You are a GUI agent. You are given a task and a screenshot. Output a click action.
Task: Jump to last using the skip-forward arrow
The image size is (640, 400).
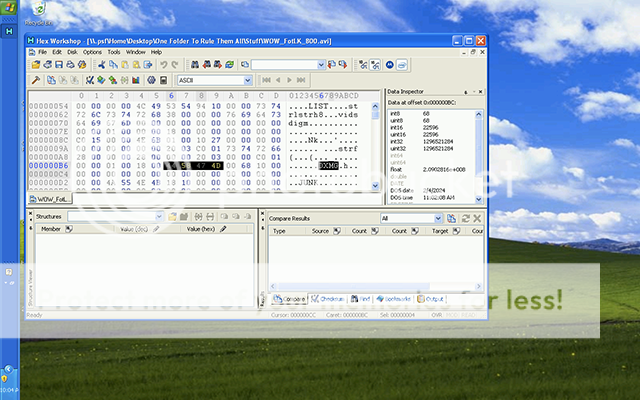[301, 80]
